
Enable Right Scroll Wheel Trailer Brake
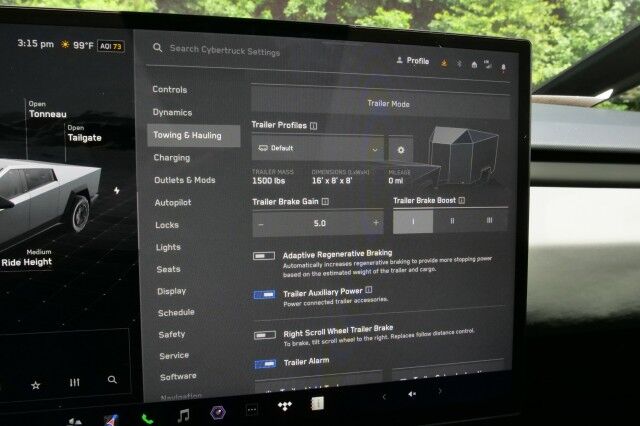click(265, 335)
